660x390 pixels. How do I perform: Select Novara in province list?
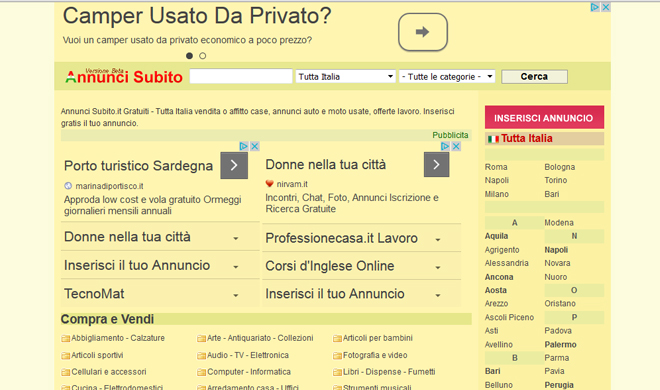557,263
